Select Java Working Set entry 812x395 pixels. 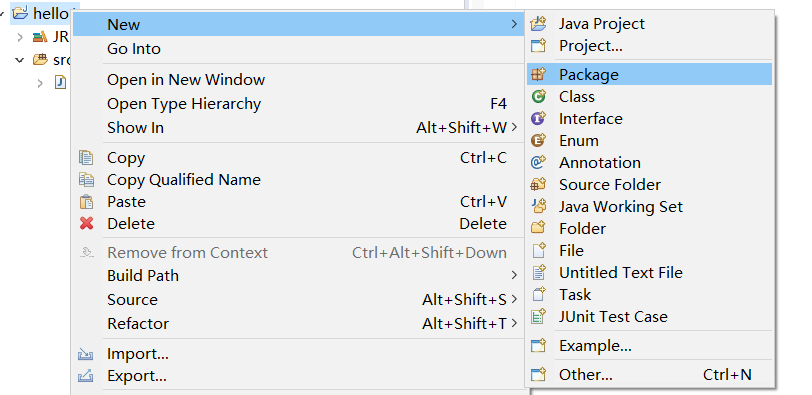click(x=649, y=207)
